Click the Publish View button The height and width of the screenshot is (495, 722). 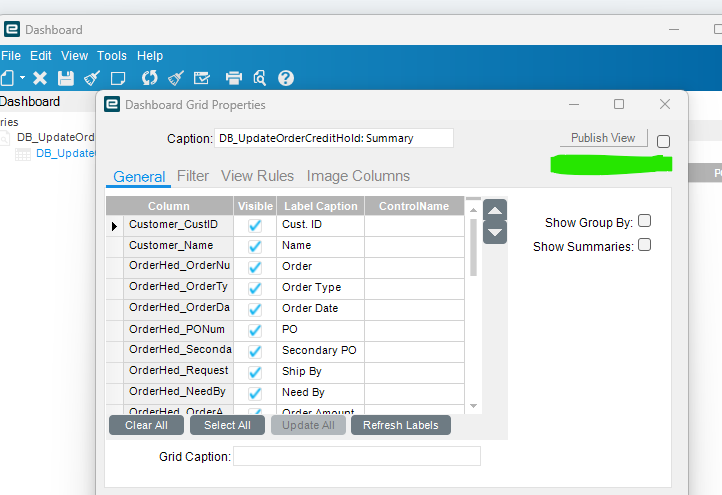(603, 138)
